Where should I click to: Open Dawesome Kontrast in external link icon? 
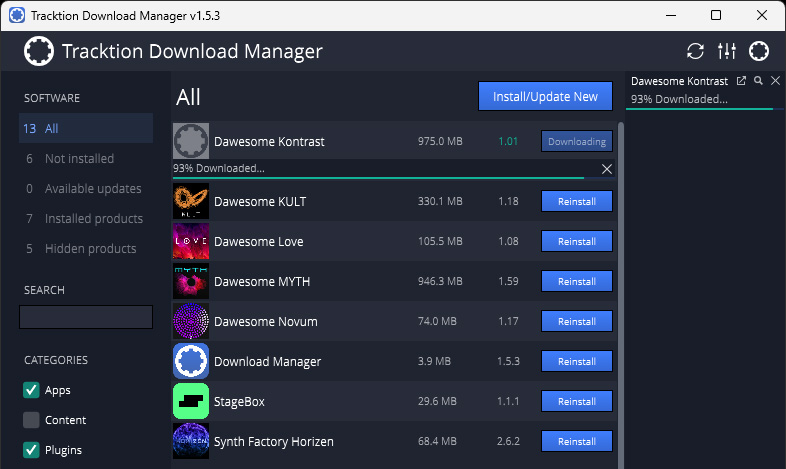point(741,81)
